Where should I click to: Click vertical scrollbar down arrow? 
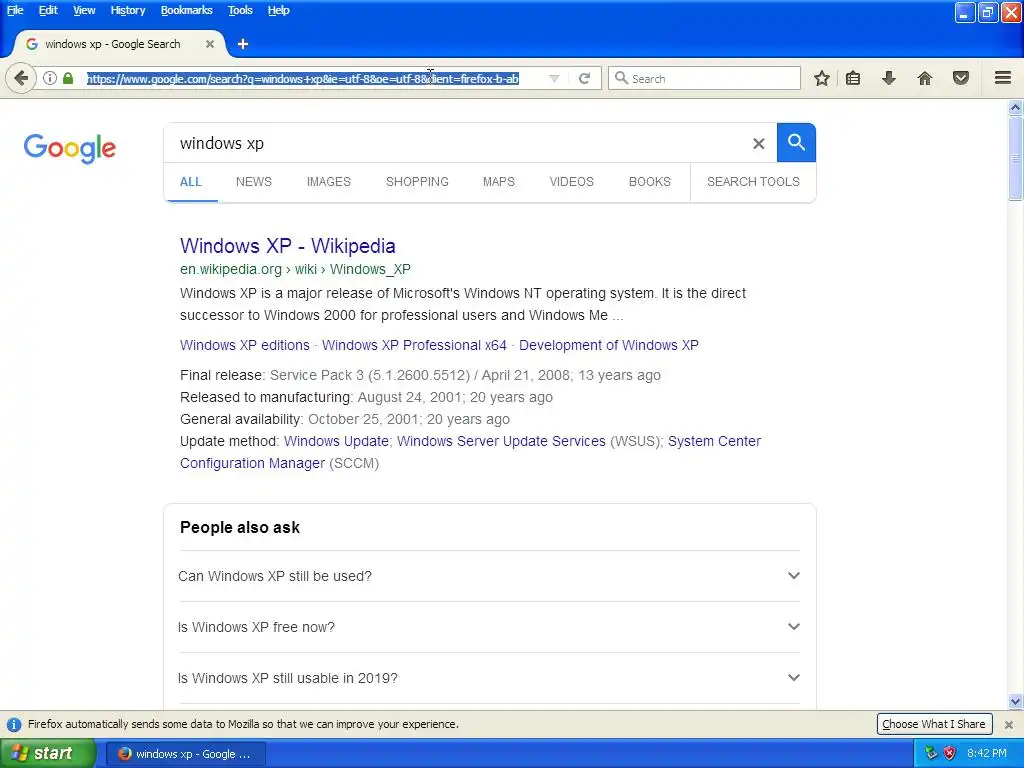tap(1015, 701)
